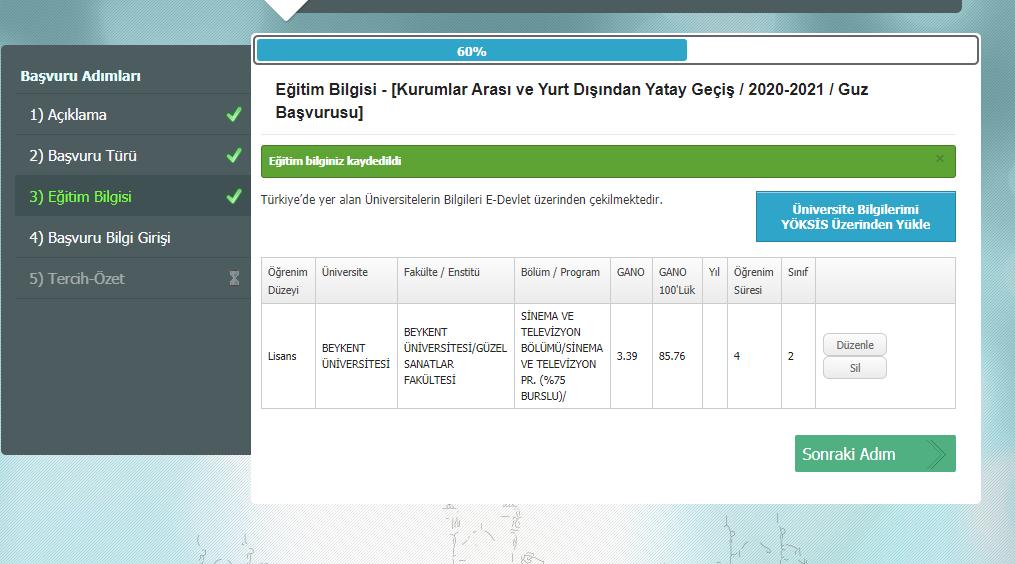Click the Eğitim Bilgisi page title
This screenshot has height=564, width=1015.
(572, 100)
